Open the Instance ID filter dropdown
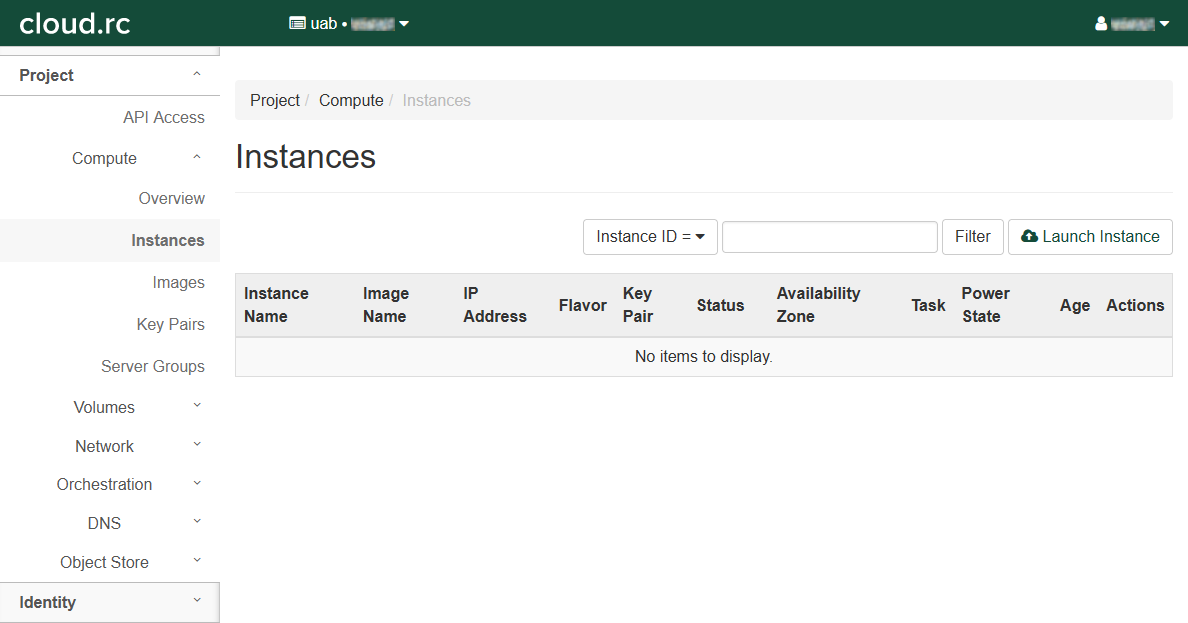 click(x=650, y=237)
